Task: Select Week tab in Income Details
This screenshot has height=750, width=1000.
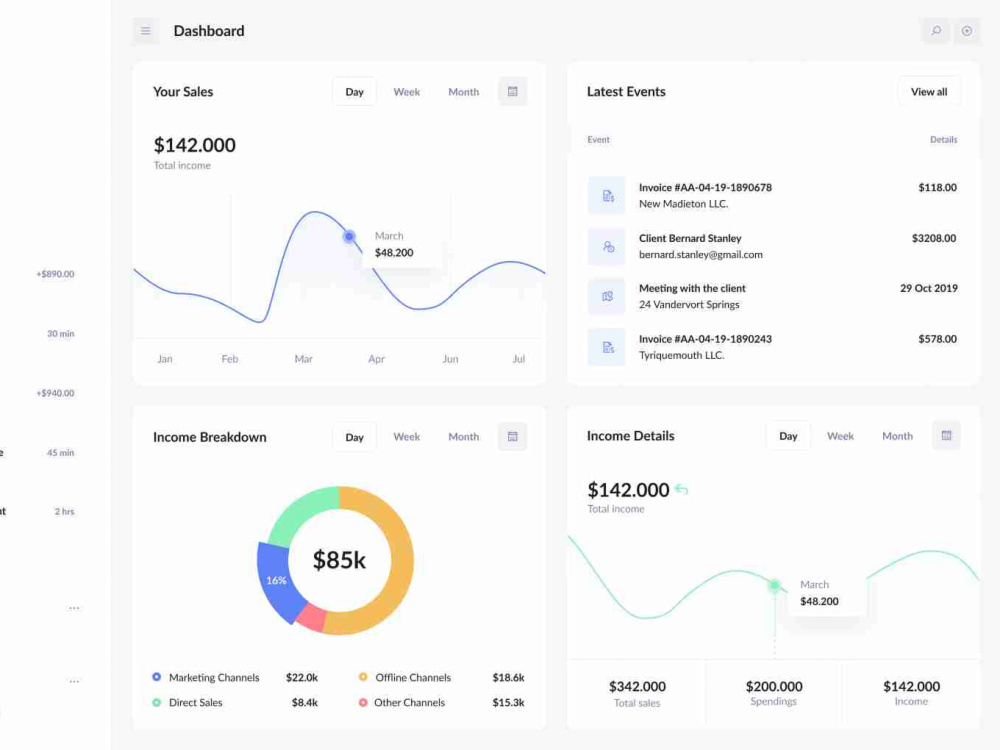Action: [x=841, y=436]
